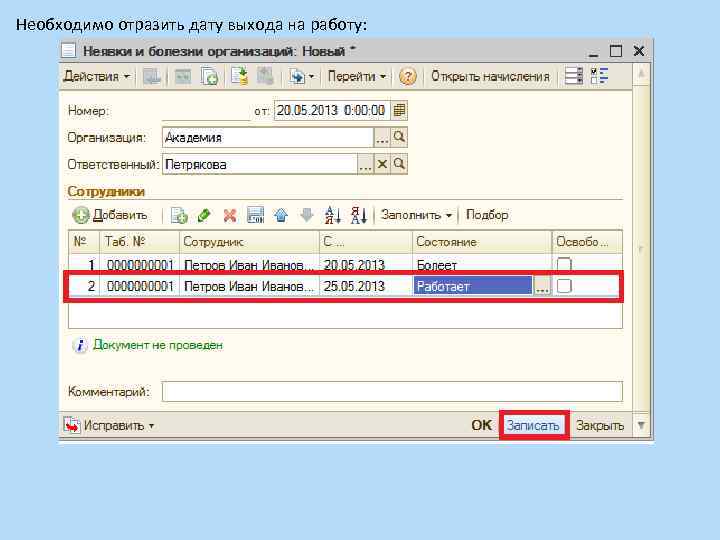Click the scroll down arrow of the form scrollbar
720x540 pixels.
641,425
